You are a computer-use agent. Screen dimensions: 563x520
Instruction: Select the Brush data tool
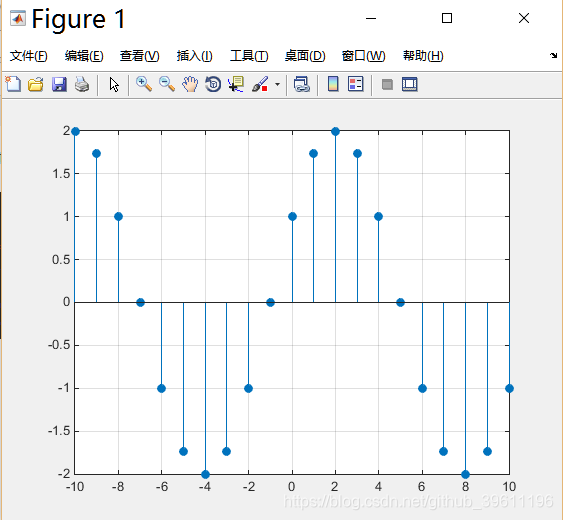pos(260,84)
